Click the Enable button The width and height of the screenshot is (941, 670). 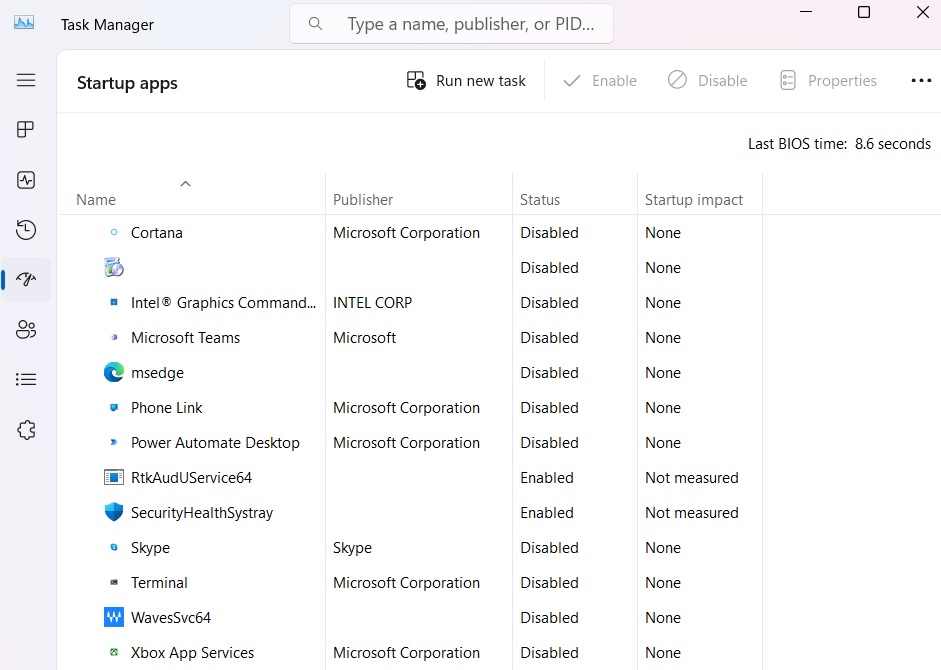600,80
